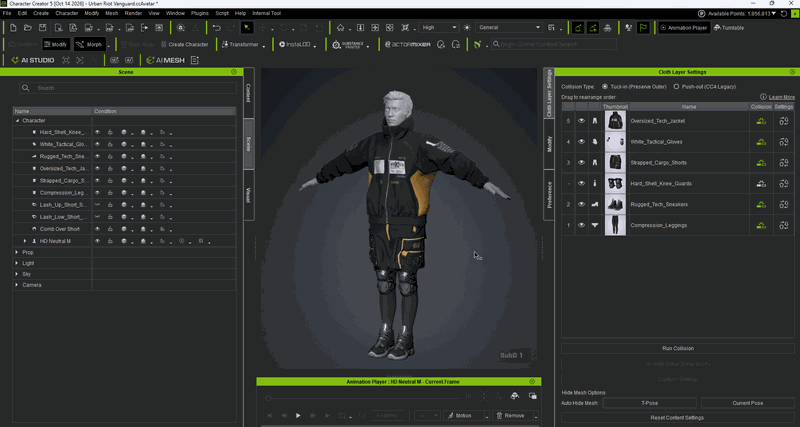The image size is (800, 427).
Task: Click the Play button in Animation Player
Action: [298, 415]
